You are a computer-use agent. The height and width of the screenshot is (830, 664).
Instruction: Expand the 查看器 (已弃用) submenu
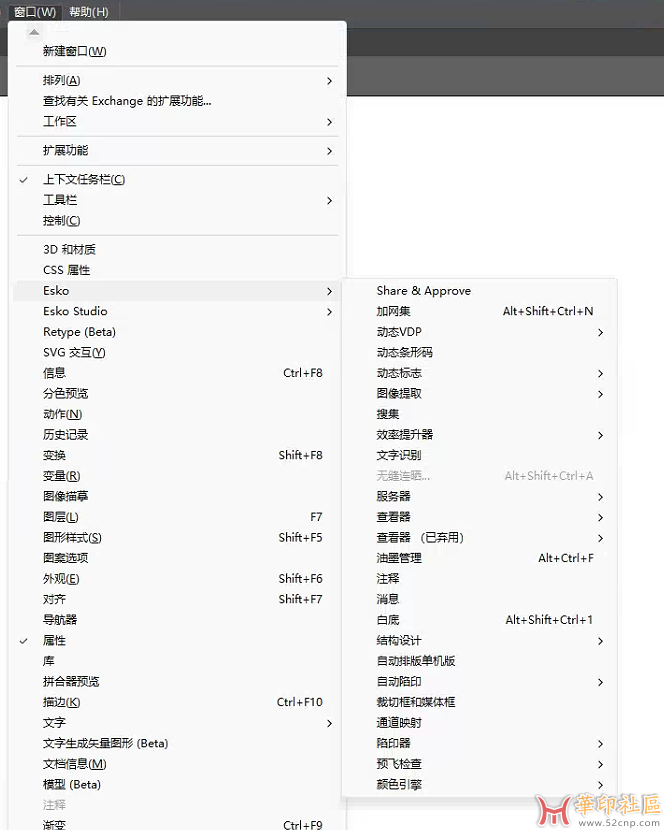[479, 538]
